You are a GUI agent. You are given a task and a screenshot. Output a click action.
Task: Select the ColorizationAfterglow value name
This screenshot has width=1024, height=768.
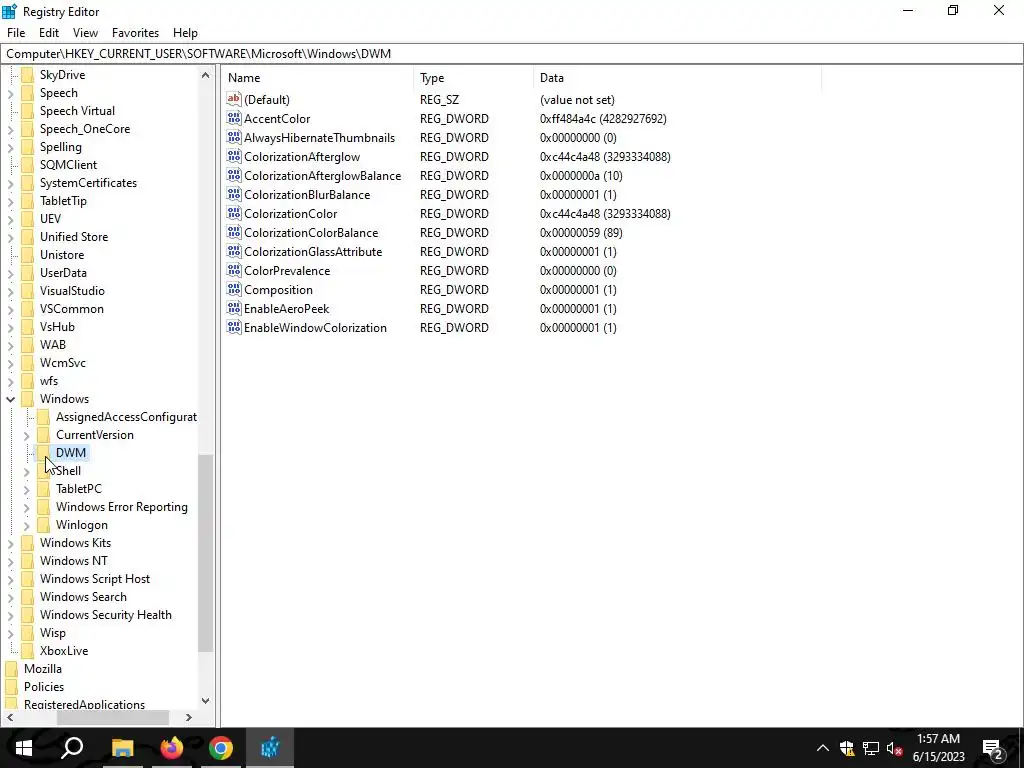(x=302, y=157)
